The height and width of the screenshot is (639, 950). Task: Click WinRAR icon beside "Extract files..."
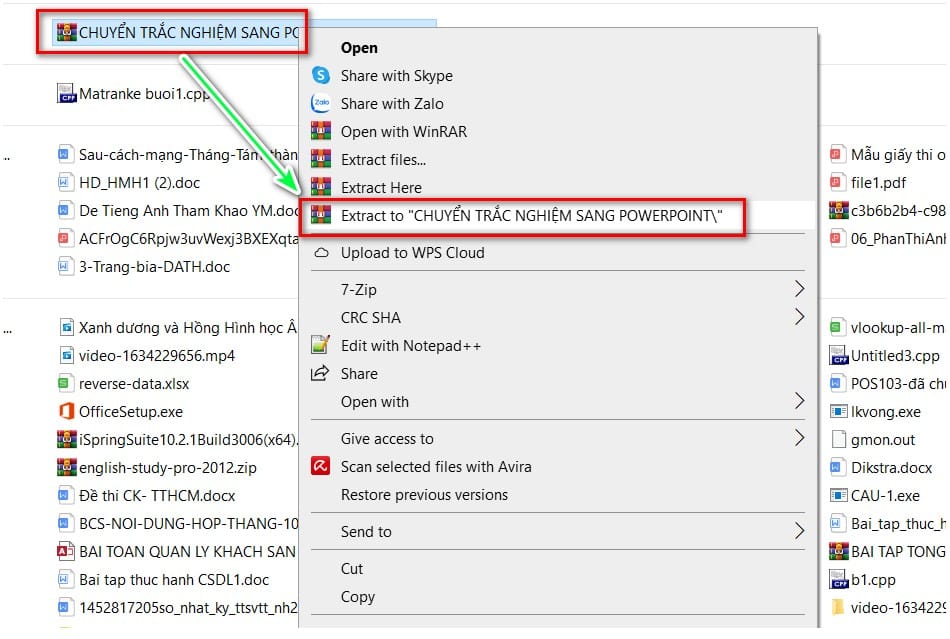tap(321, 159)
